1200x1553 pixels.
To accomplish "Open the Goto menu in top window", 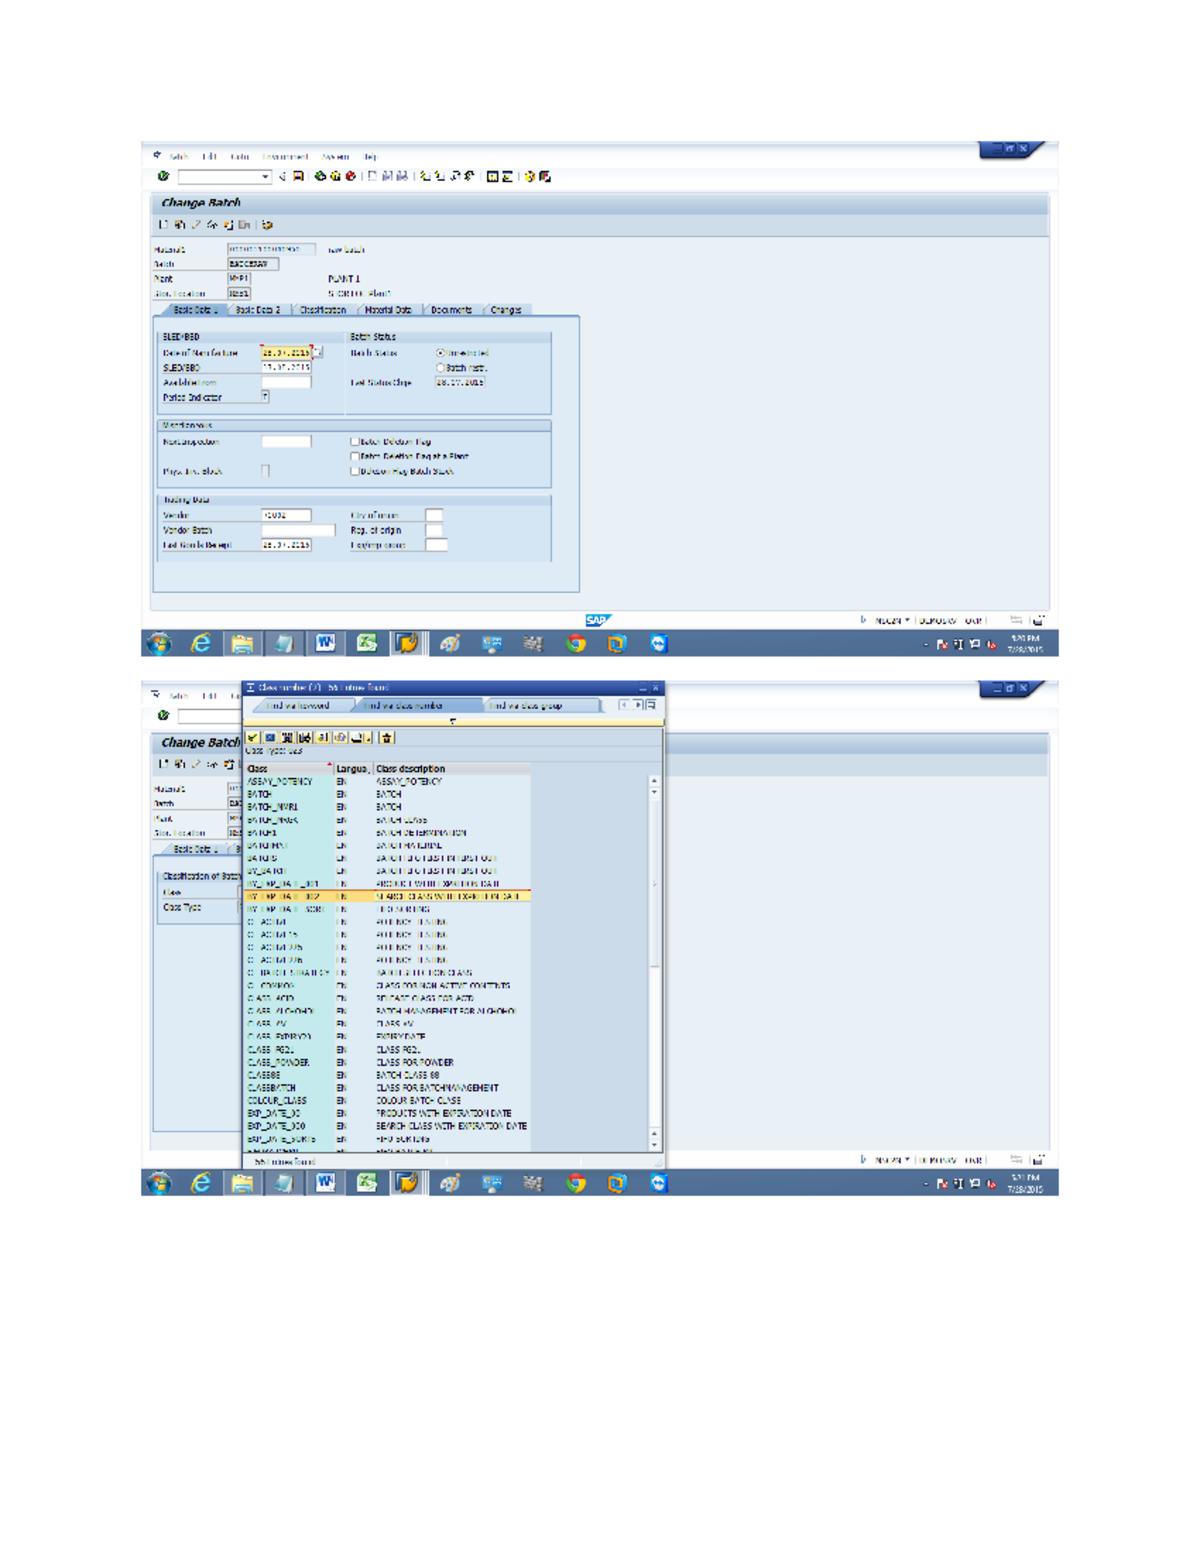I will pyautogui.click(x=240, y=157).
